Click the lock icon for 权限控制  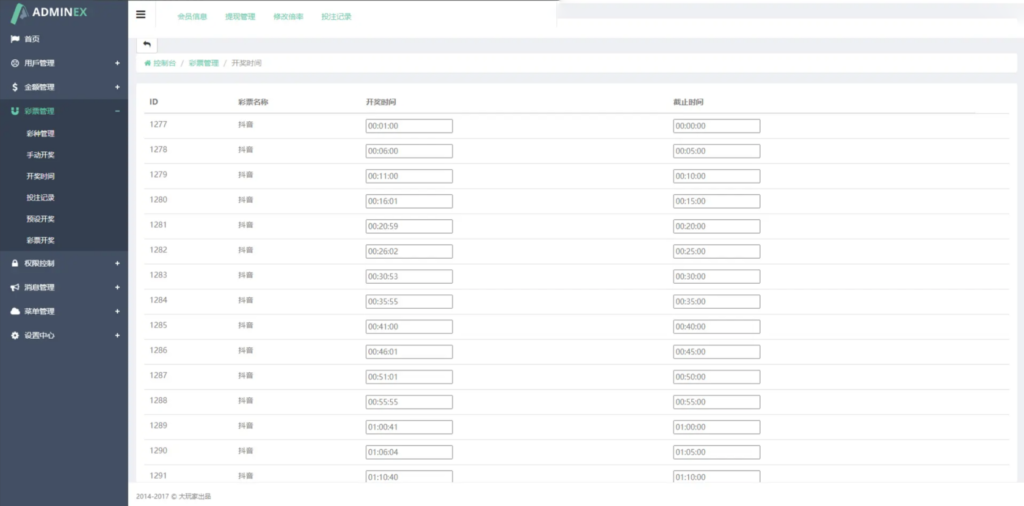[x=14, y=263]
